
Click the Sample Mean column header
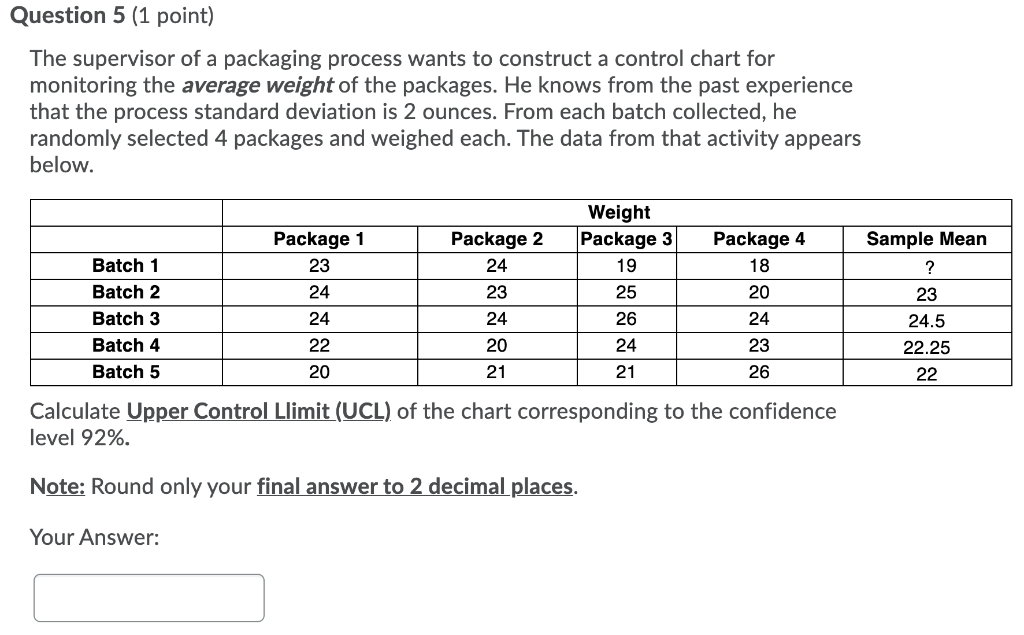(927, 239)
